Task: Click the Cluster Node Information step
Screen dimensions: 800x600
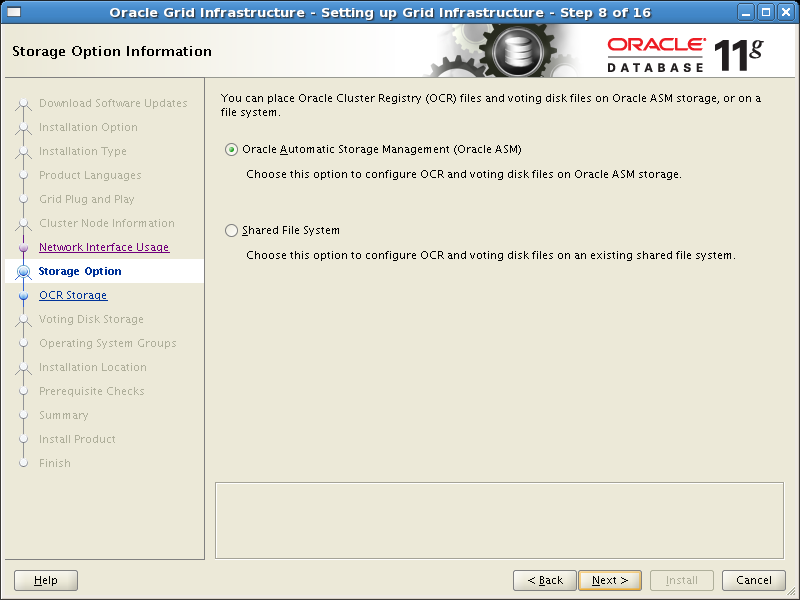Action: click(107, 223)
